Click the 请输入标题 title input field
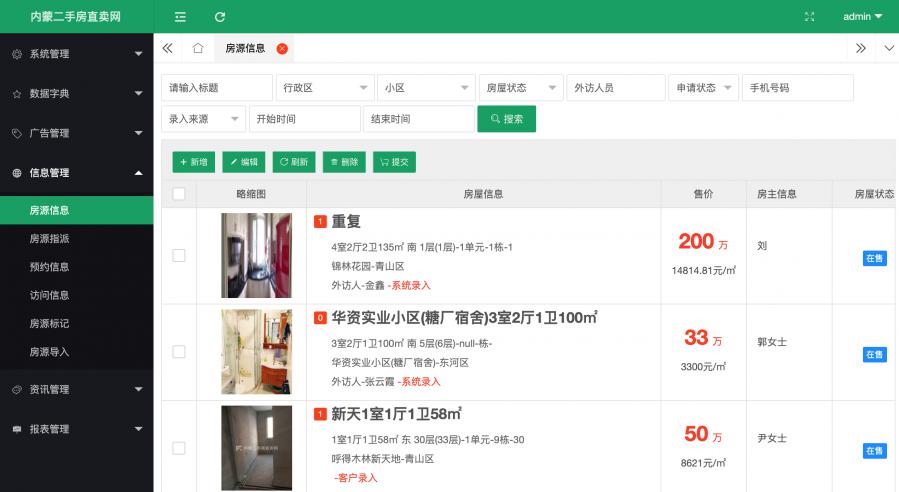The image size is (899, 492). coord(216,88)
